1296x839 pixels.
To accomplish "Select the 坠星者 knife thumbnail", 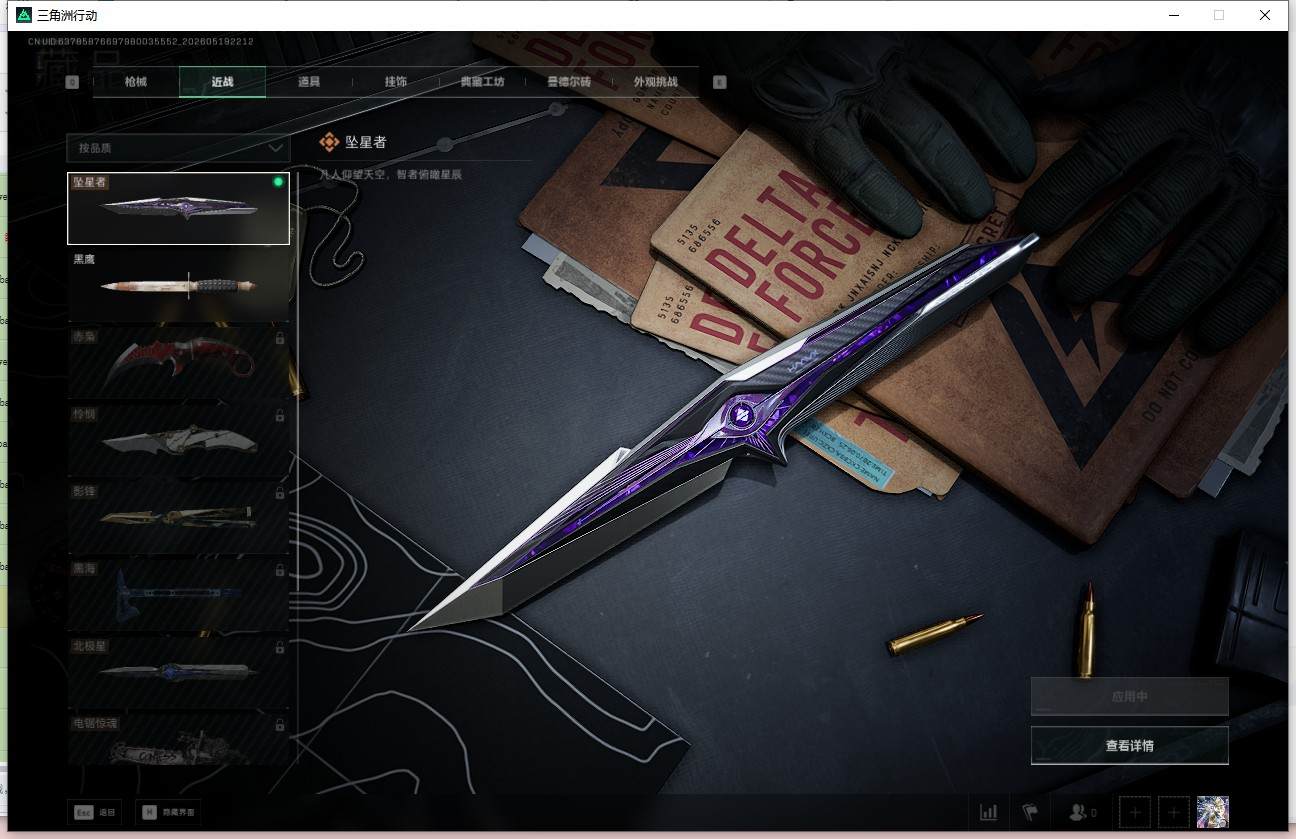I will 178,208.
